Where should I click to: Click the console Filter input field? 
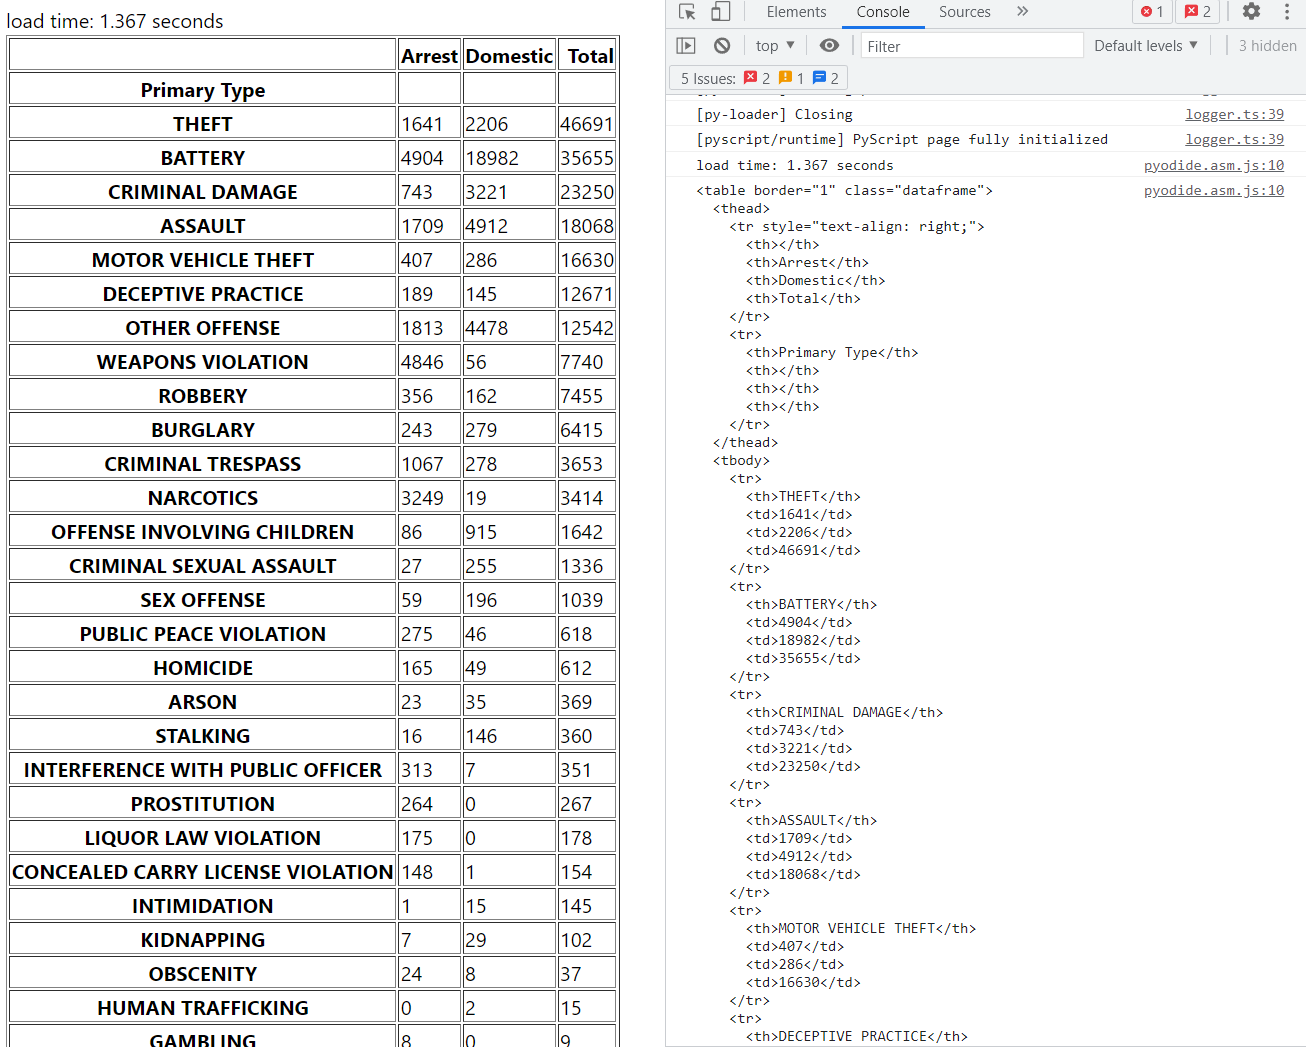pyautogui.click(x=970, y=46)
